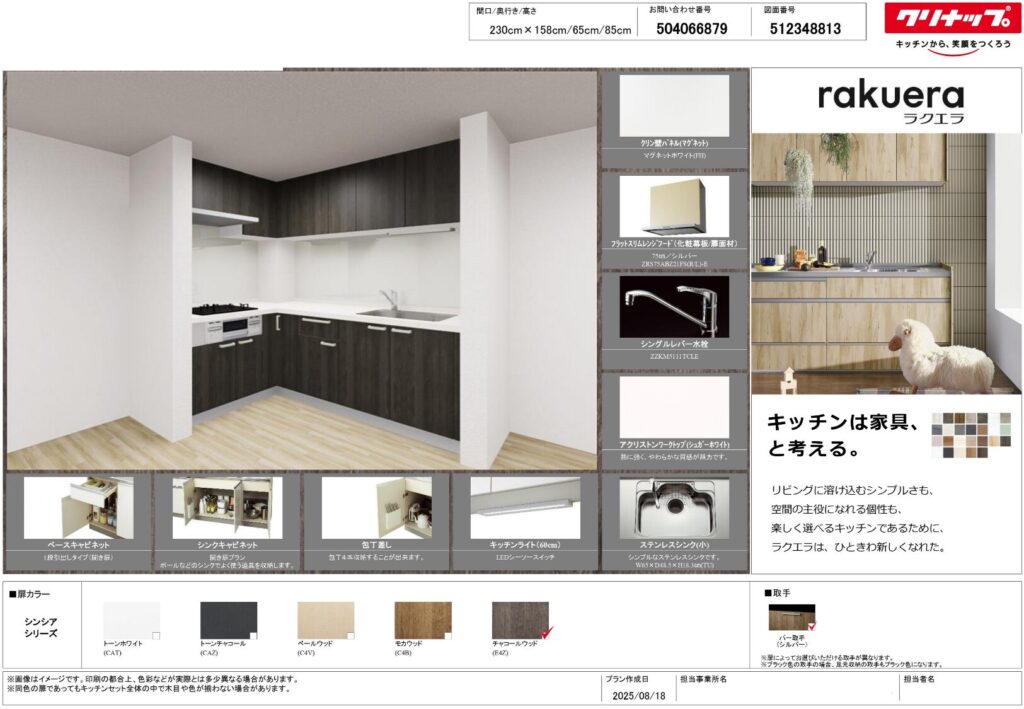Viewport: 1024px width, 709px height.
Task: Check the Tone Charcoal (CAZ) checkbox
Action: coord(252,635)
